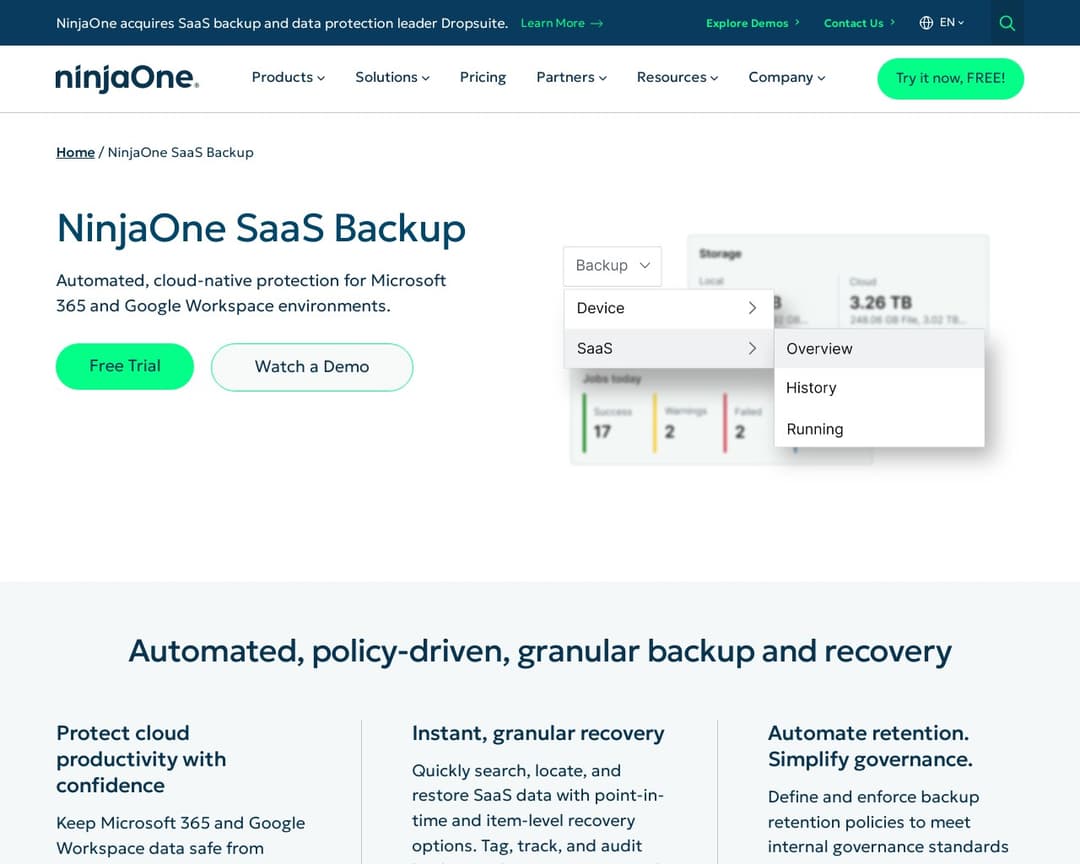1080x864 pixels.
Task: Click the NinjaOne SaaS Backup heading
Action: (x=261, y=228)
